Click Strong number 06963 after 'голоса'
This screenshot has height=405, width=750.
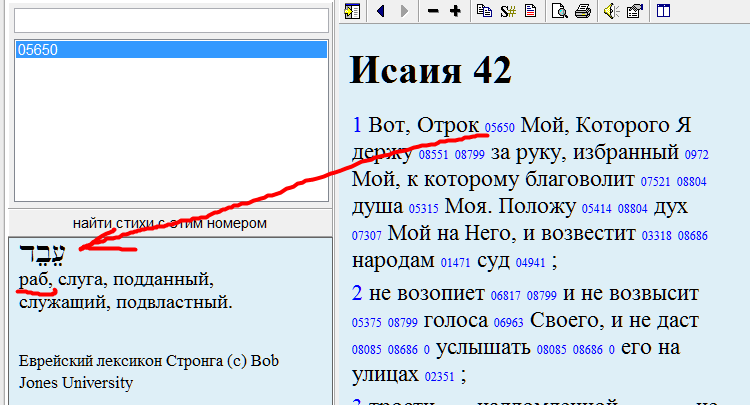click(508, 323)
